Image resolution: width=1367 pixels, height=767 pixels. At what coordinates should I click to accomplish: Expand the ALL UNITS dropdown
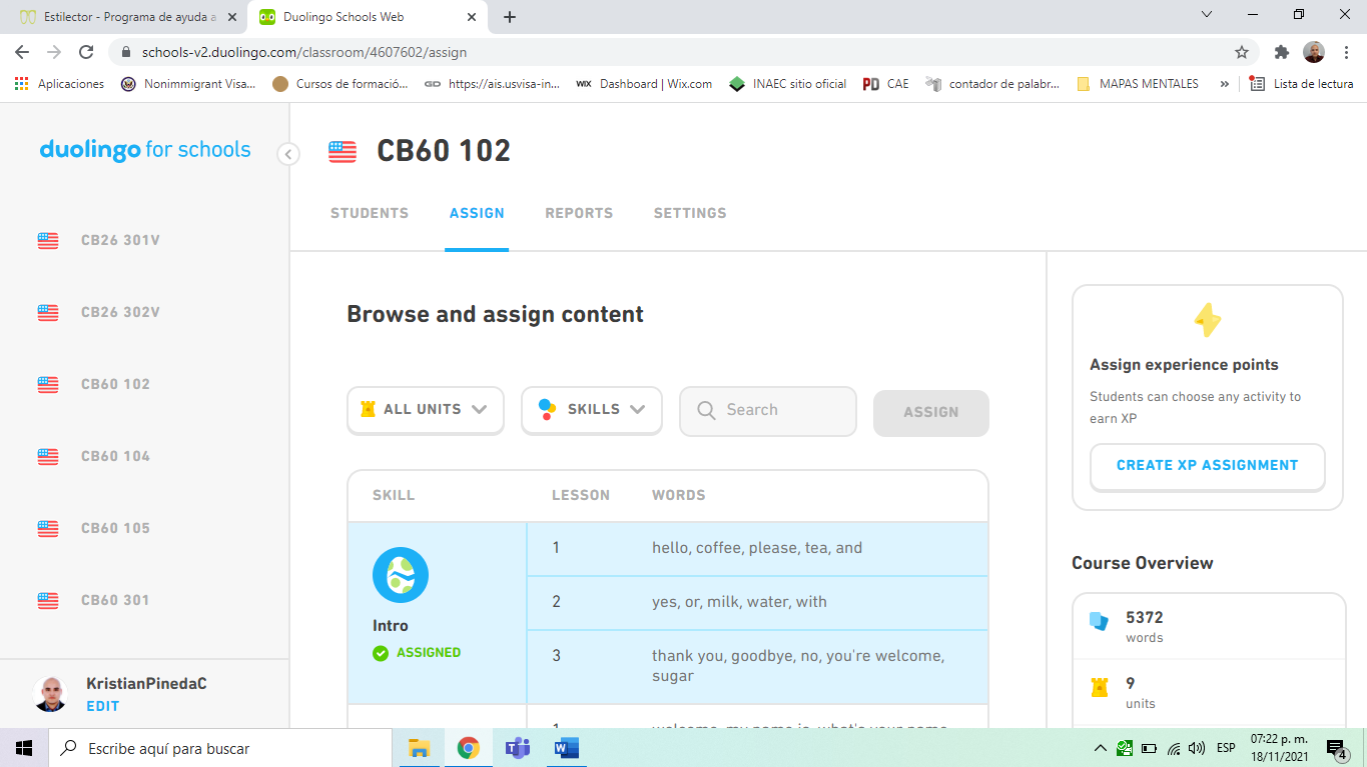click(425, 410)
